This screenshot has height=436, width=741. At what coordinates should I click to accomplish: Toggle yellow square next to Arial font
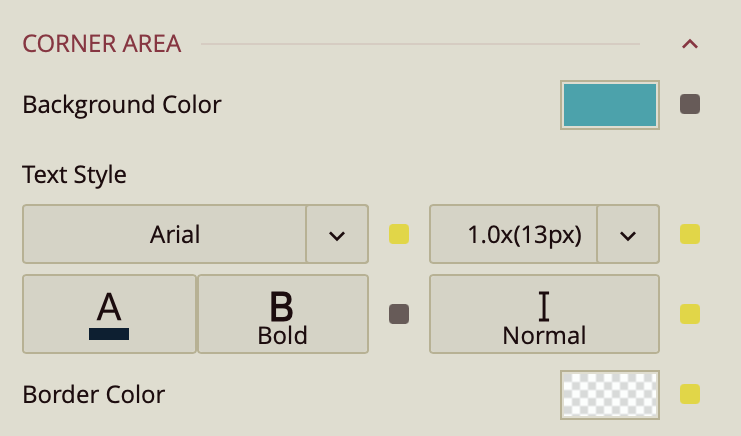(399, 235)
